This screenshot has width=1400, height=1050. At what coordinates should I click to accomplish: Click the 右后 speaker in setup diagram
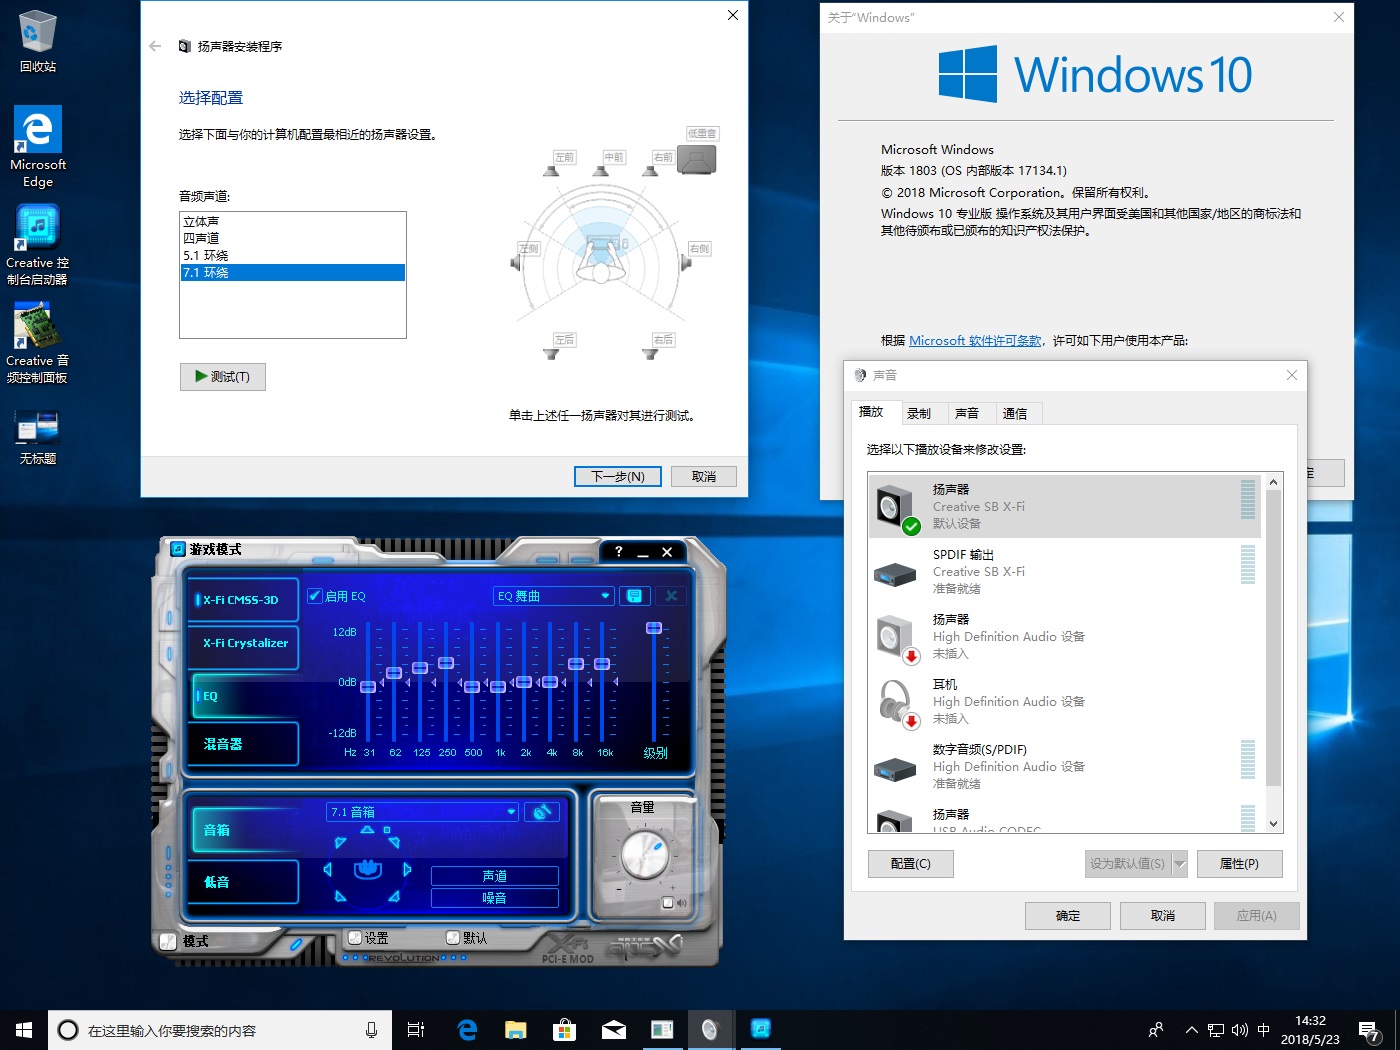click(x=650, y=353)
